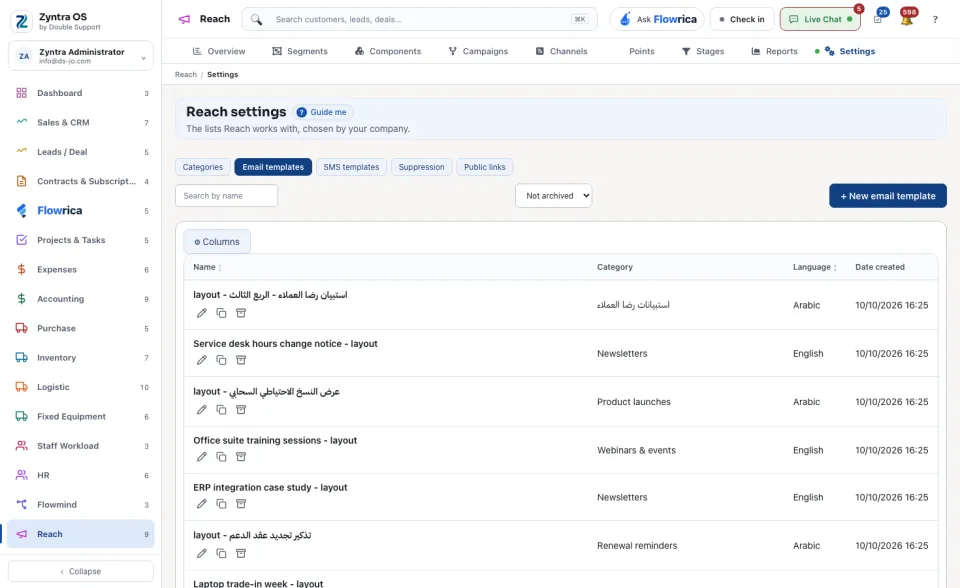
Task: Click the search magnifier icon
Action: (257, 20)
